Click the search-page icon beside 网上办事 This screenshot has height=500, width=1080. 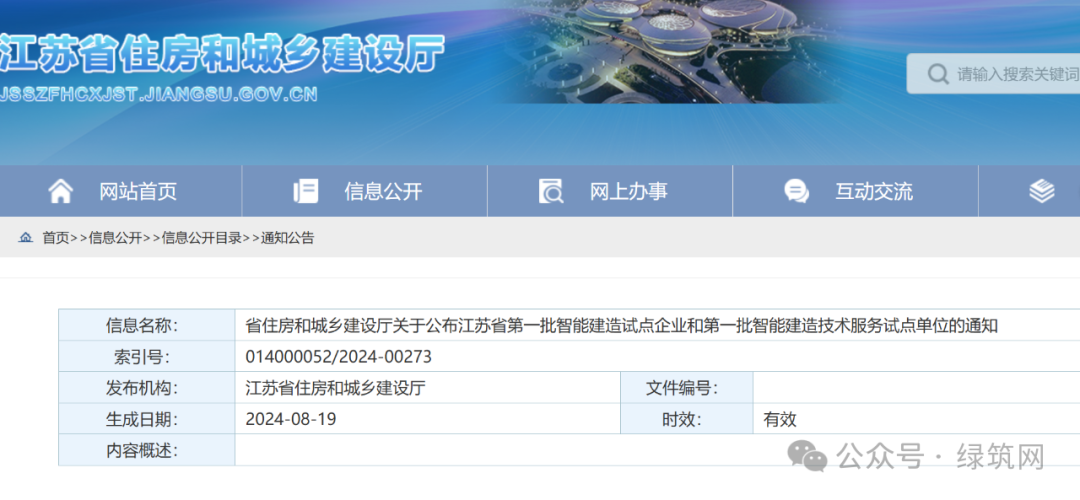(x=551, y=191)
